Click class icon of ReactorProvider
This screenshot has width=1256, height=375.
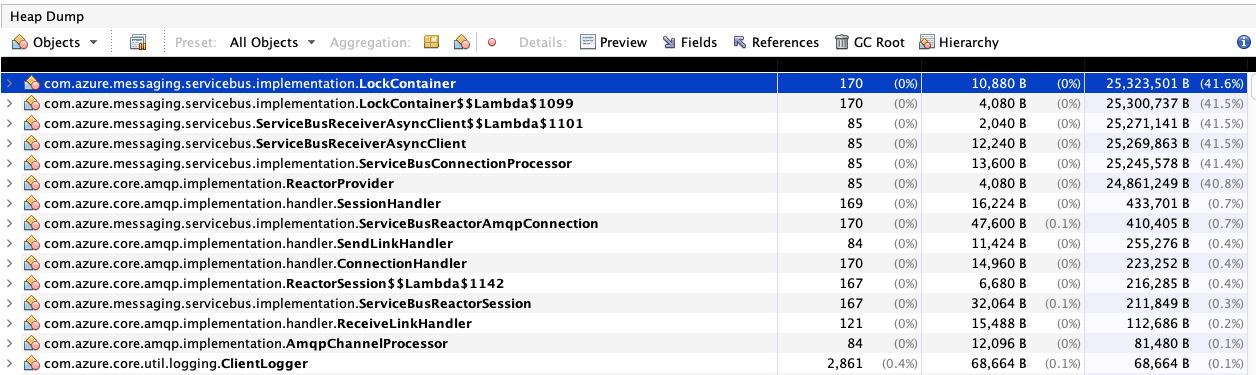[31, 184]
